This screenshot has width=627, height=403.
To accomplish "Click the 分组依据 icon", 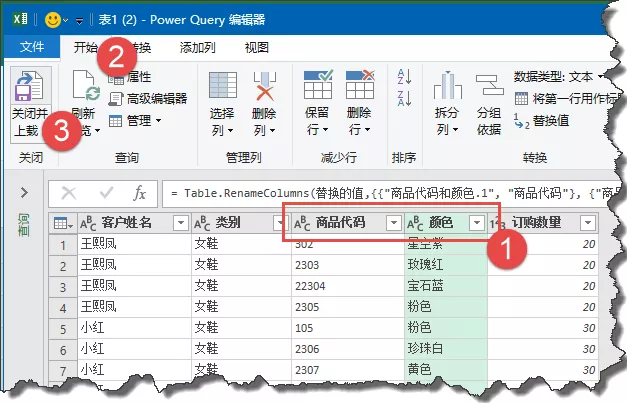I will click(x=489, y=84).
